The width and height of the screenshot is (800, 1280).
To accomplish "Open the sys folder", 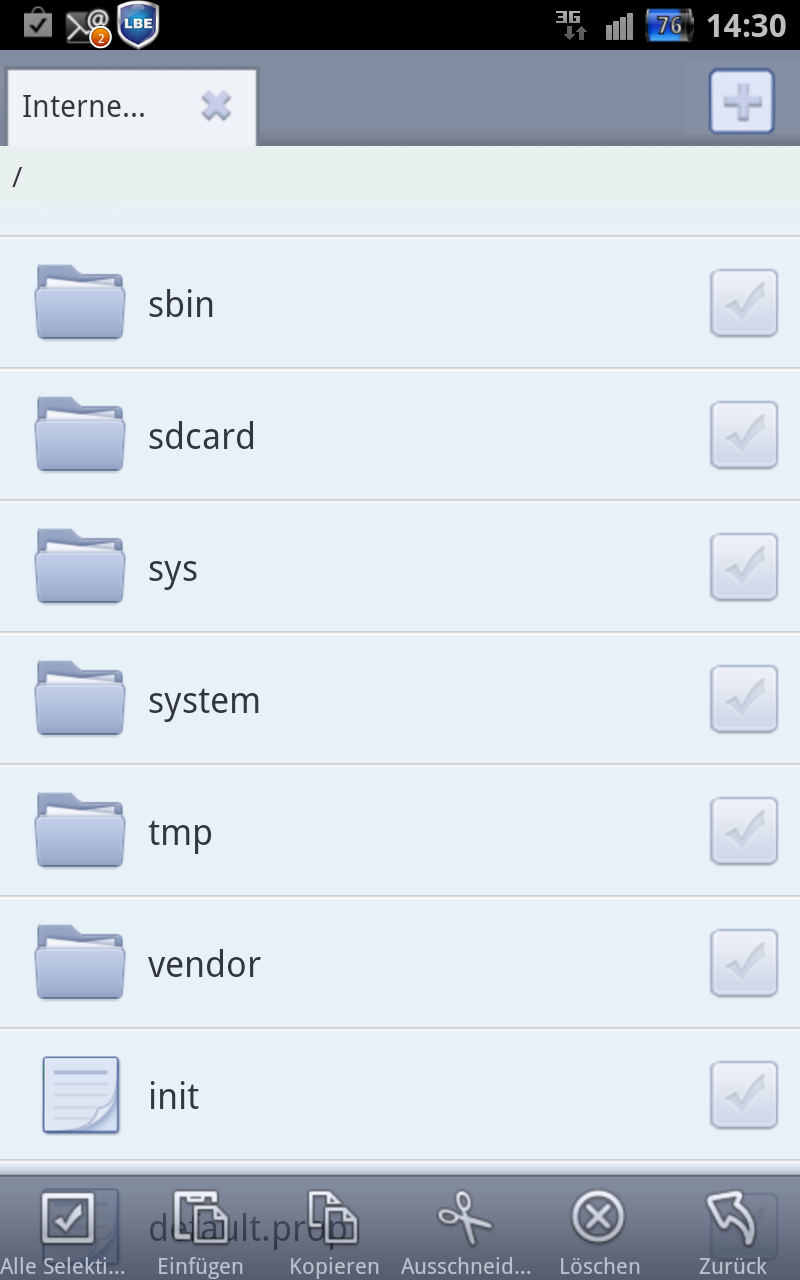I will [400, 567].
